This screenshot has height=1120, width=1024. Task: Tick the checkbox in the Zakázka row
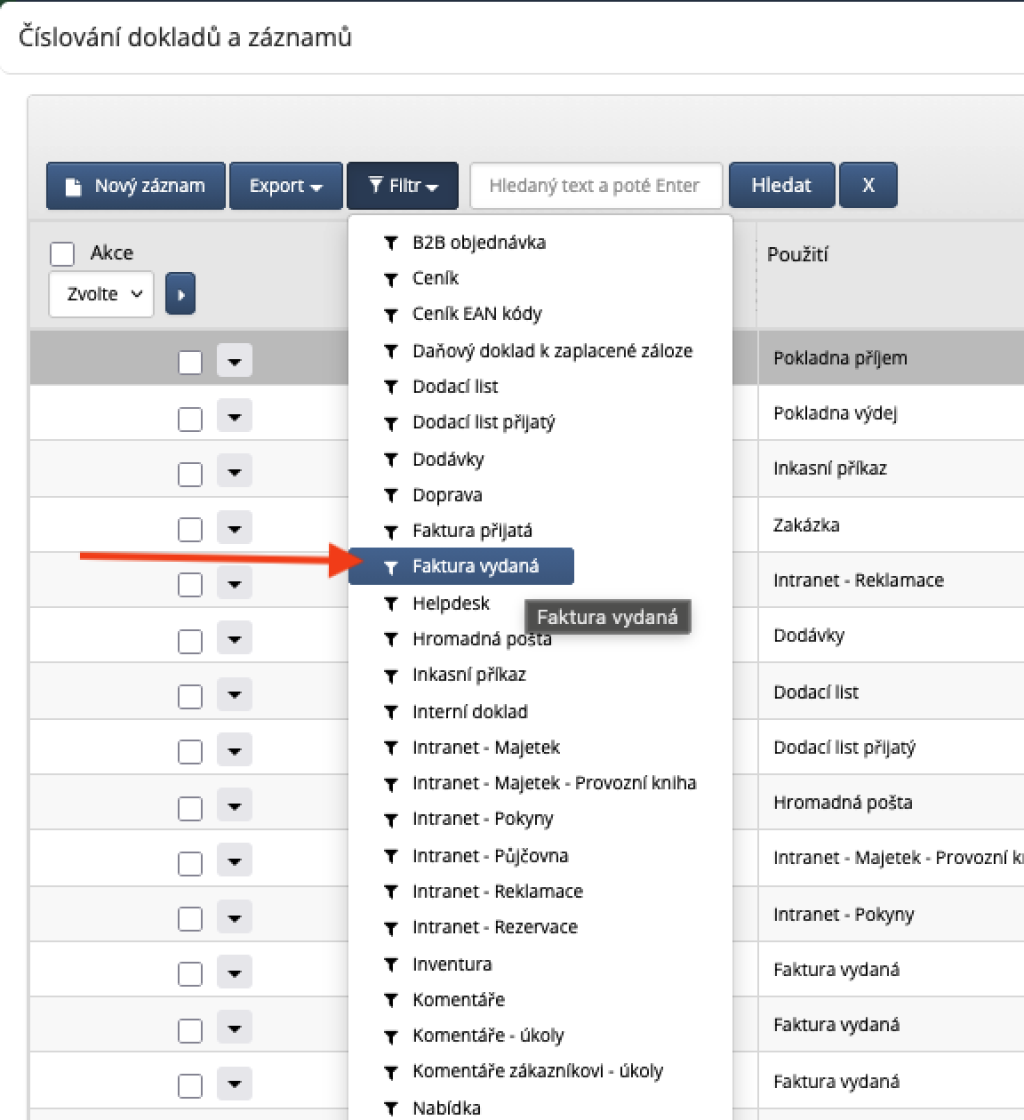click(190, 528)
